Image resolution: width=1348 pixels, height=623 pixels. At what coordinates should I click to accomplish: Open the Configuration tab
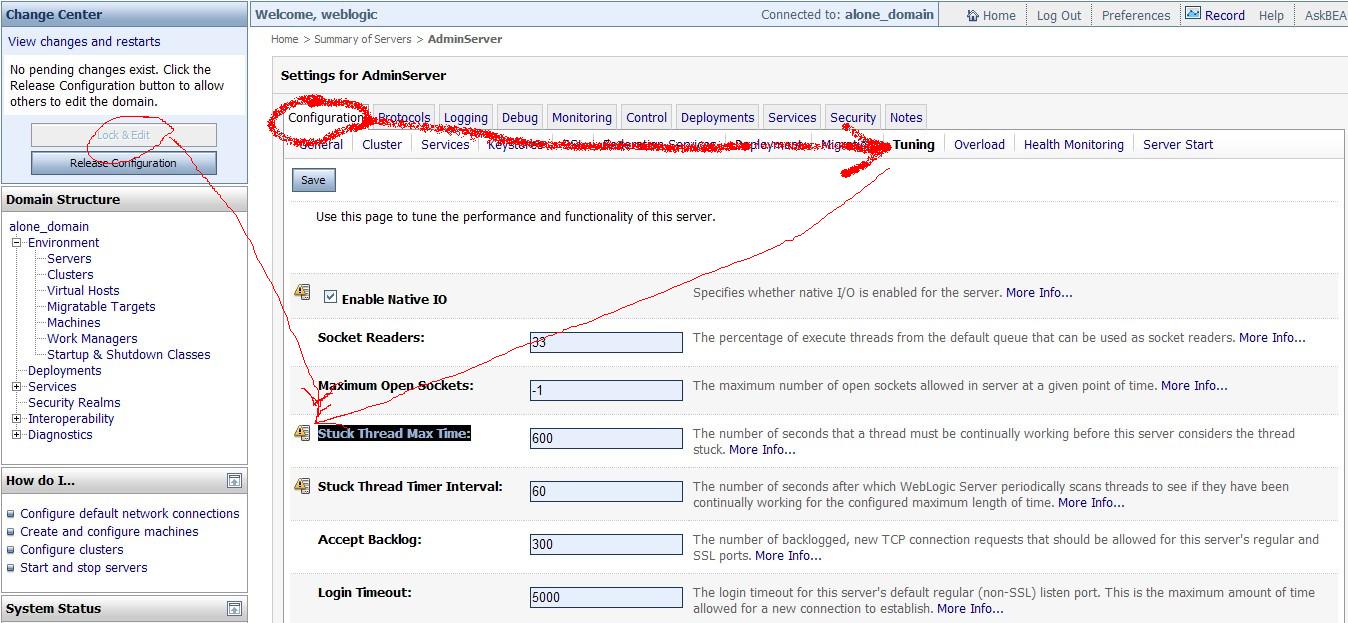[325, 117]
